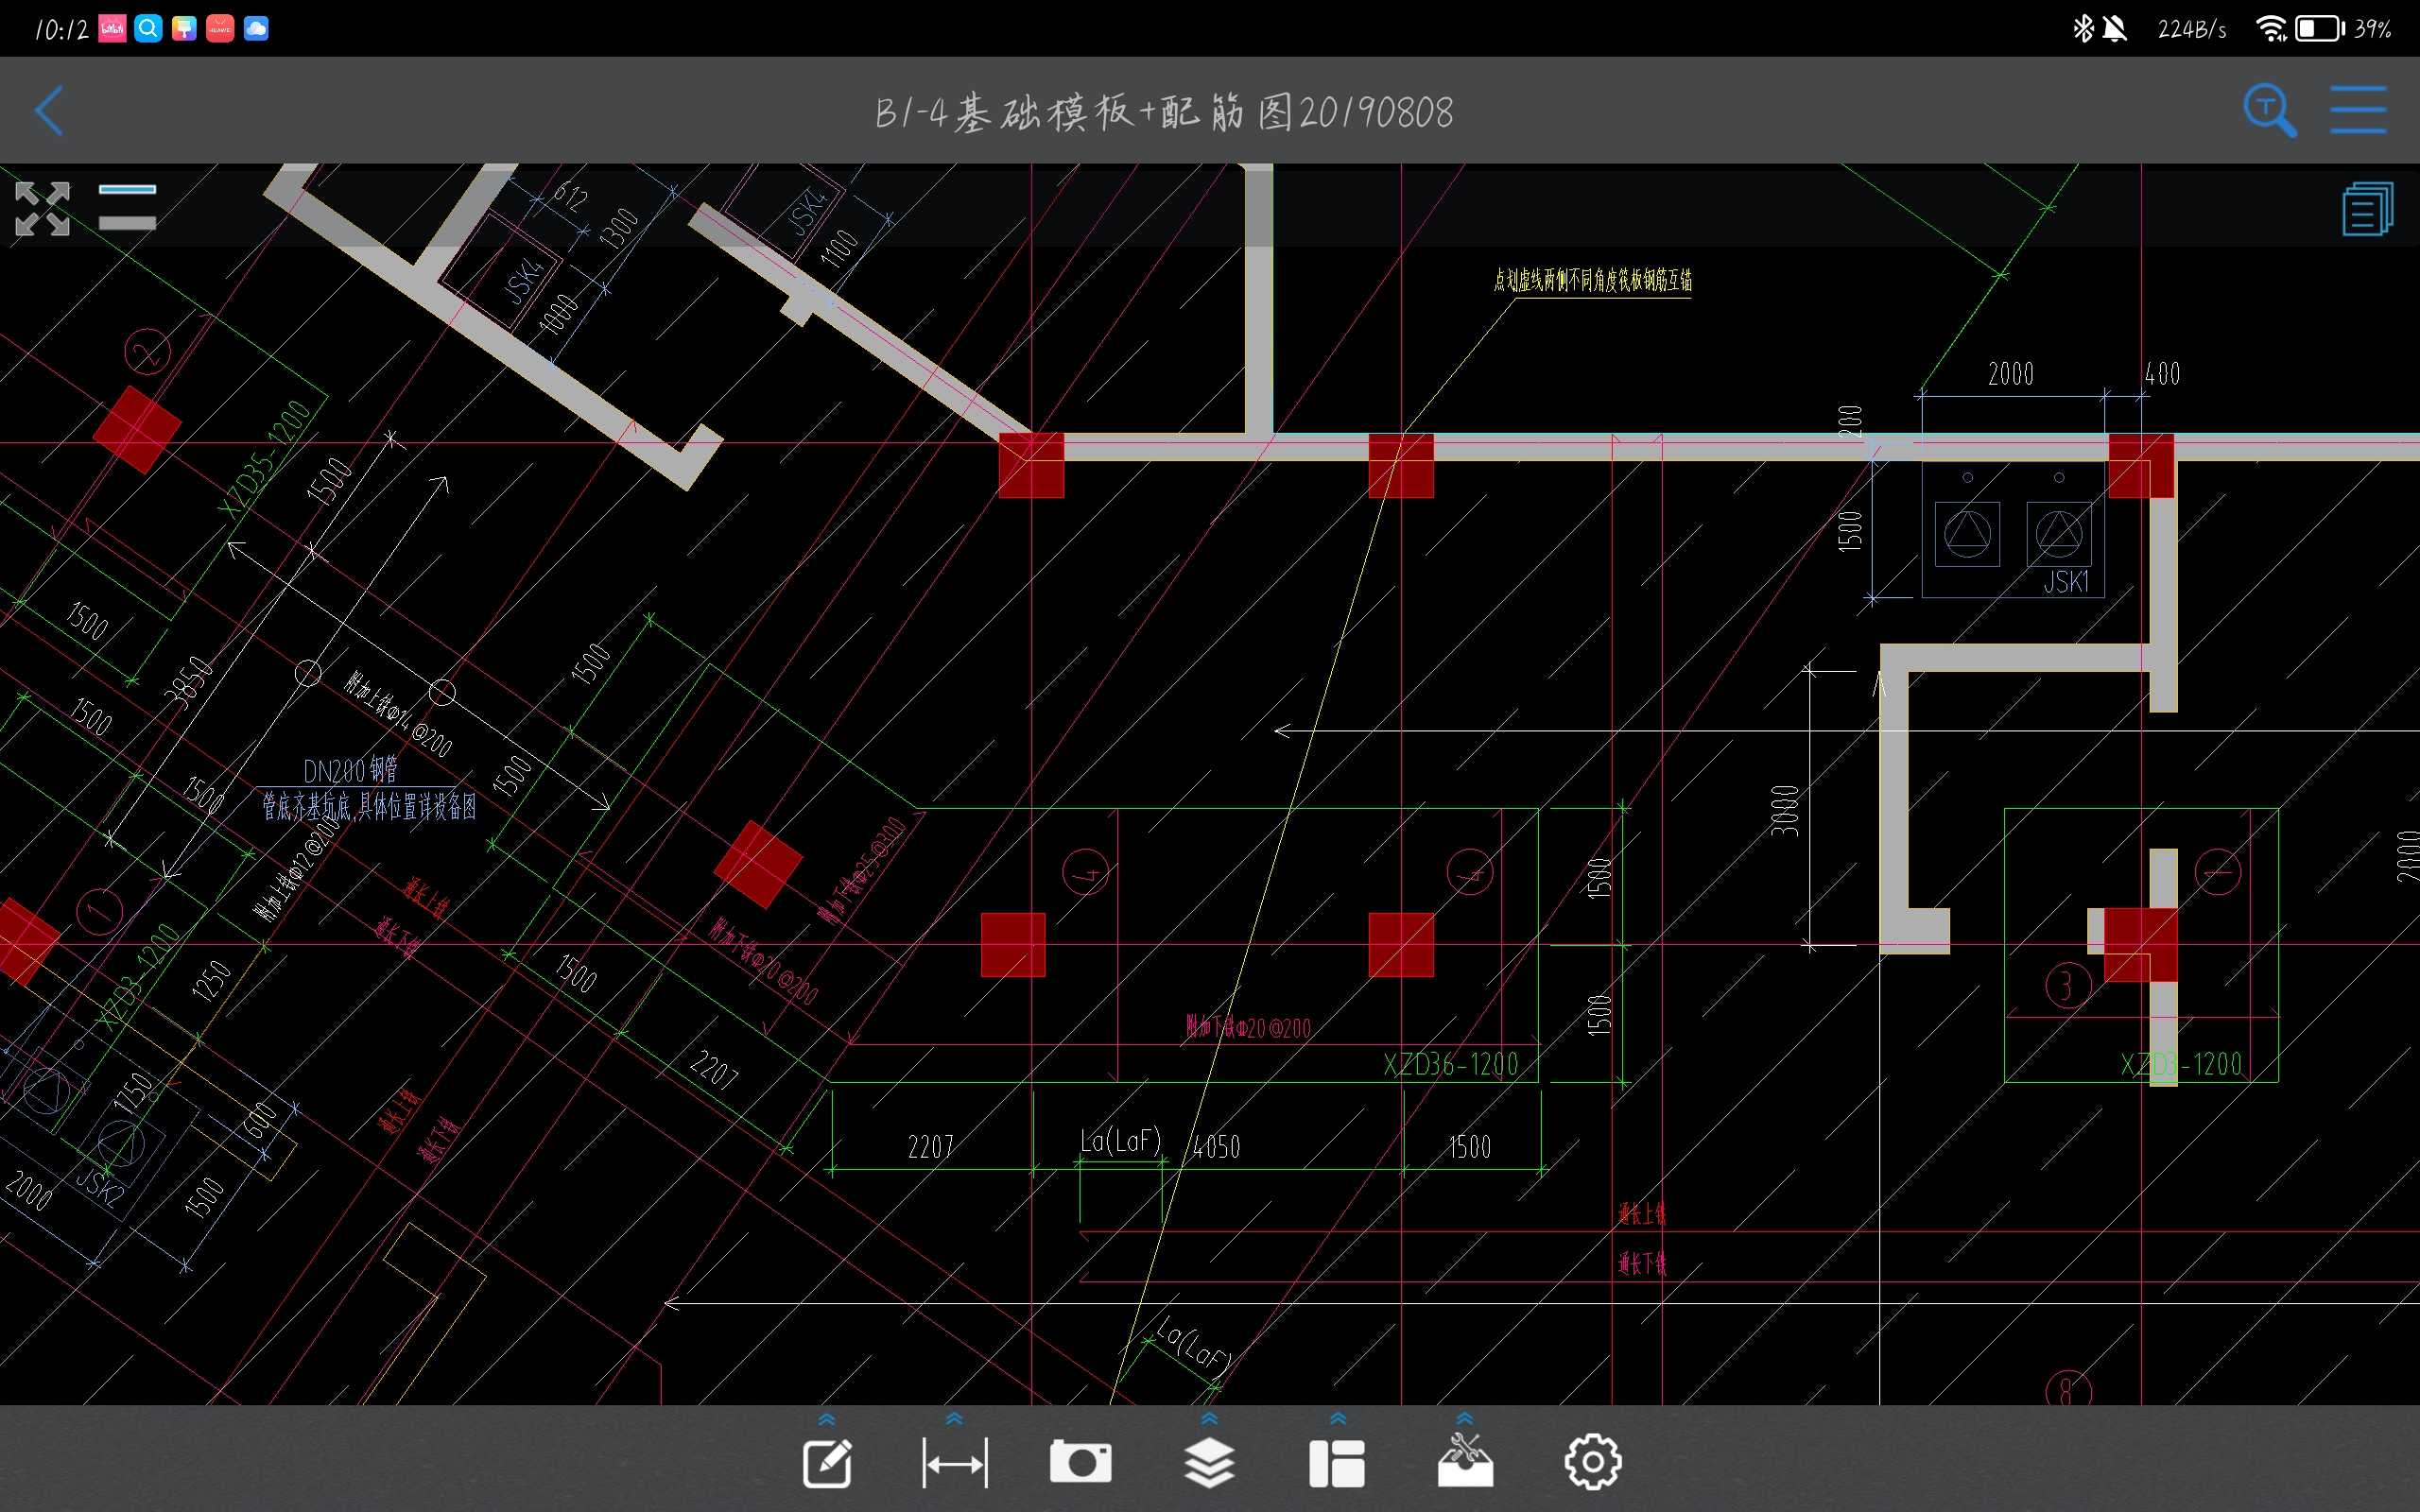
Task: Expand chevron above the layers tool
Action: (x=1209, y=1419)
